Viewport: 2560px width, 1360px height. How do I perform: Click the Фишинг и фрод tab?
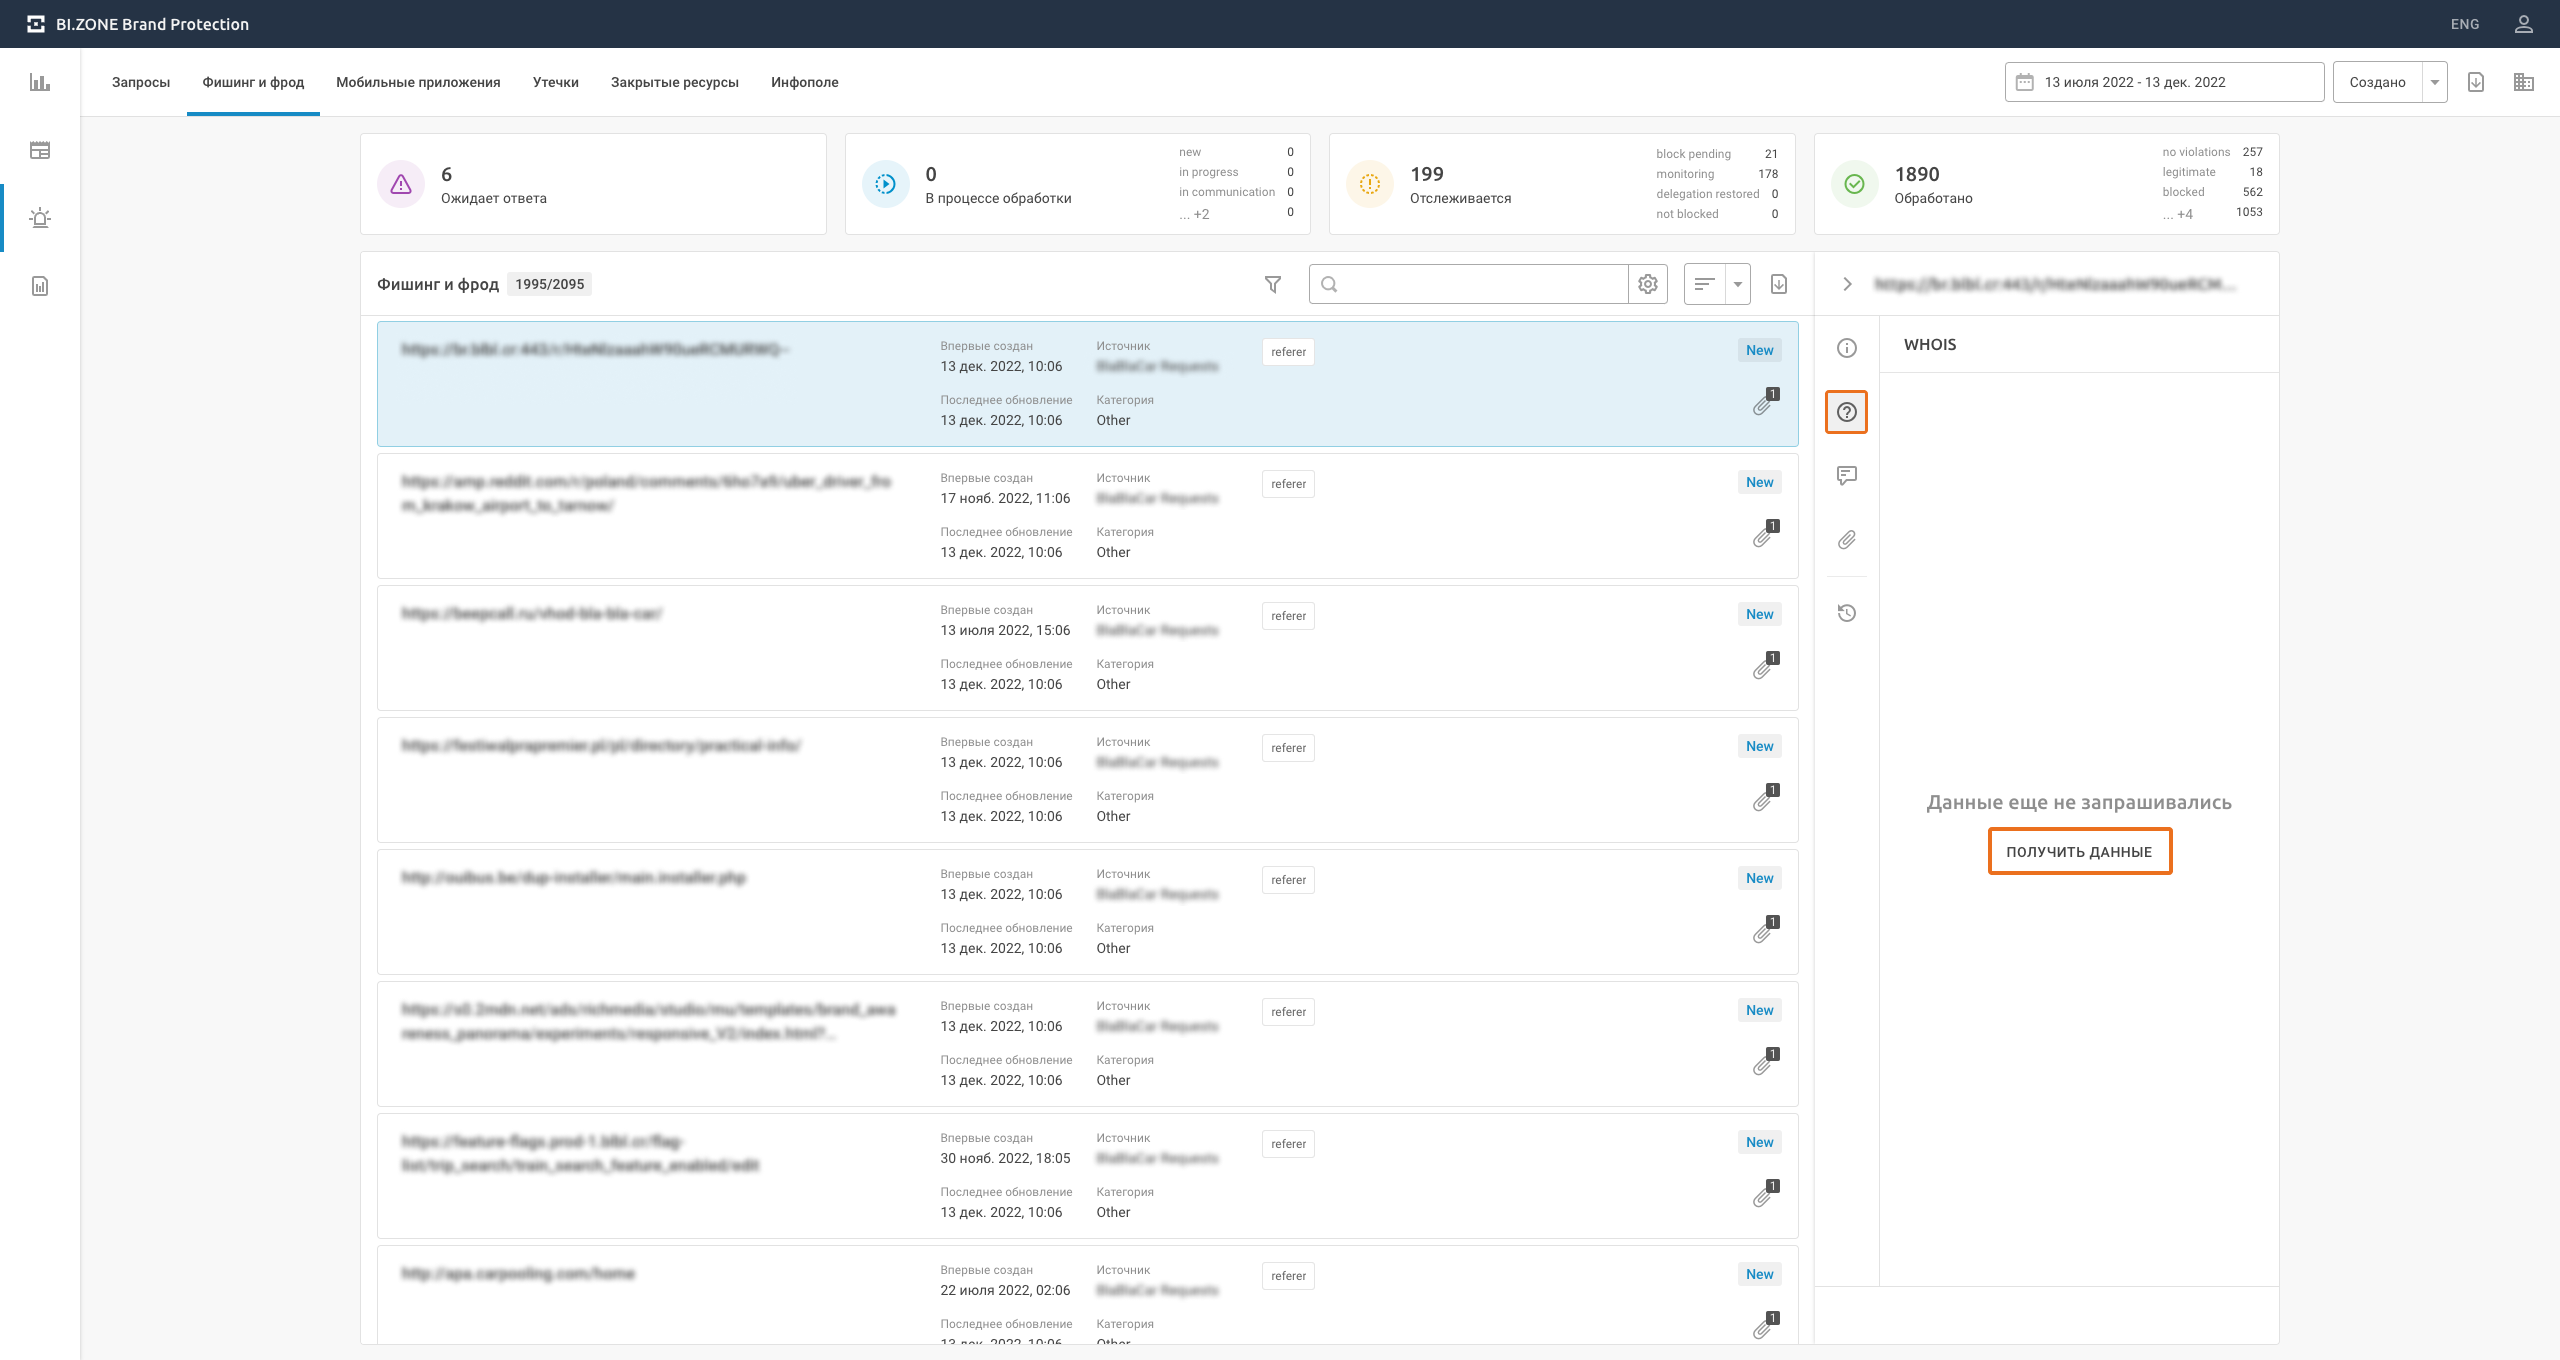[252, 81]
